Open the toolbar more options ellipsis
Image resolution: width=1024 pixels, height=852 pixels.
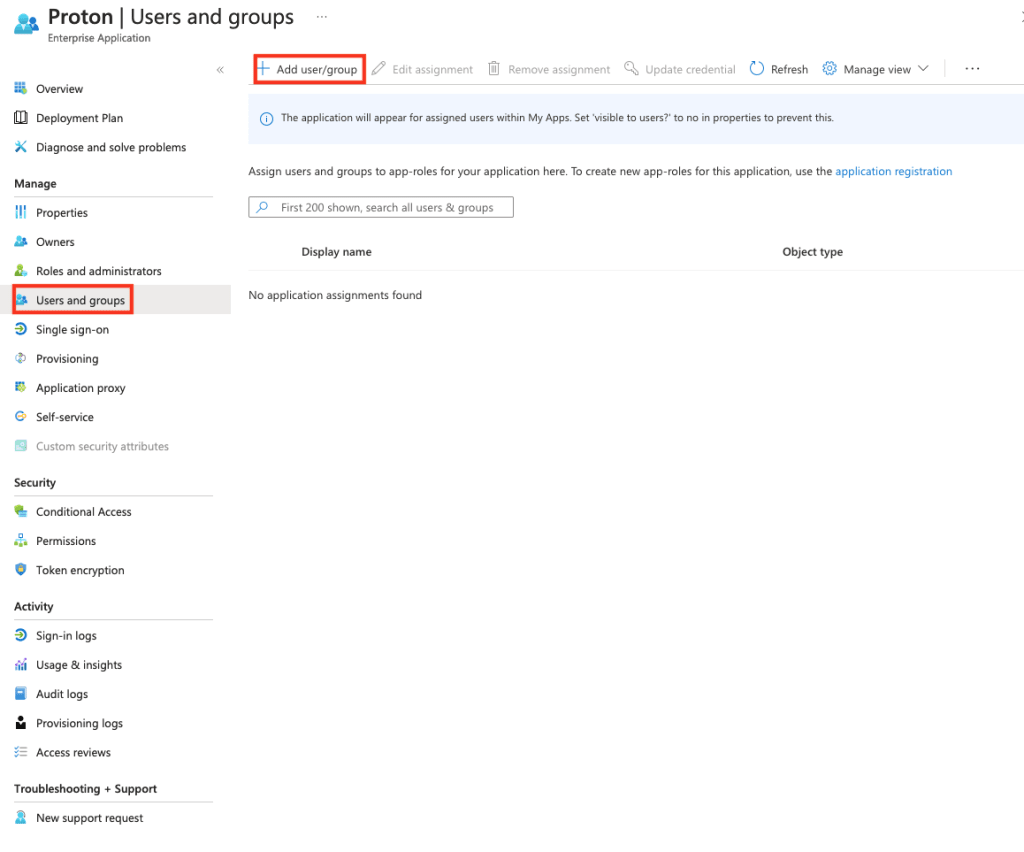972,69
